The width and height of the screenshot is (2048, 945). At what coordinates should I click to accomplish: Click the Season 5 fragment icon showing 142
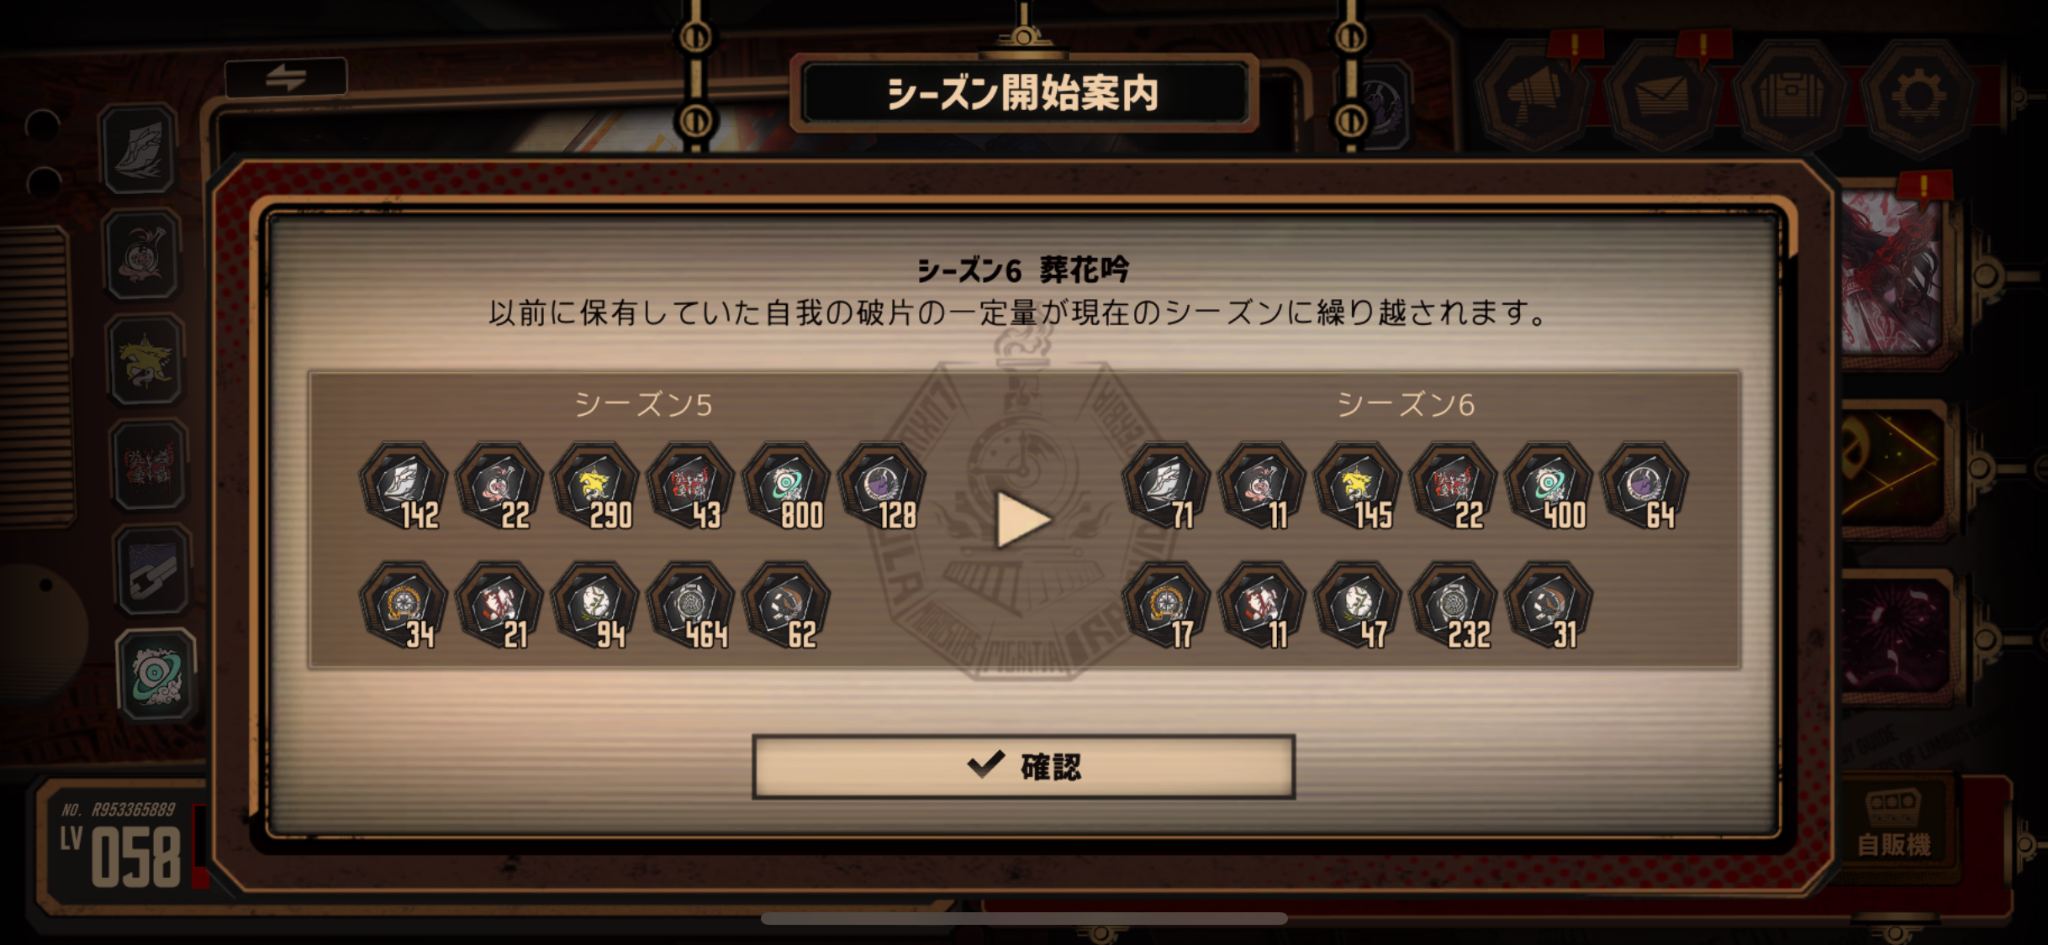(404, 487)
